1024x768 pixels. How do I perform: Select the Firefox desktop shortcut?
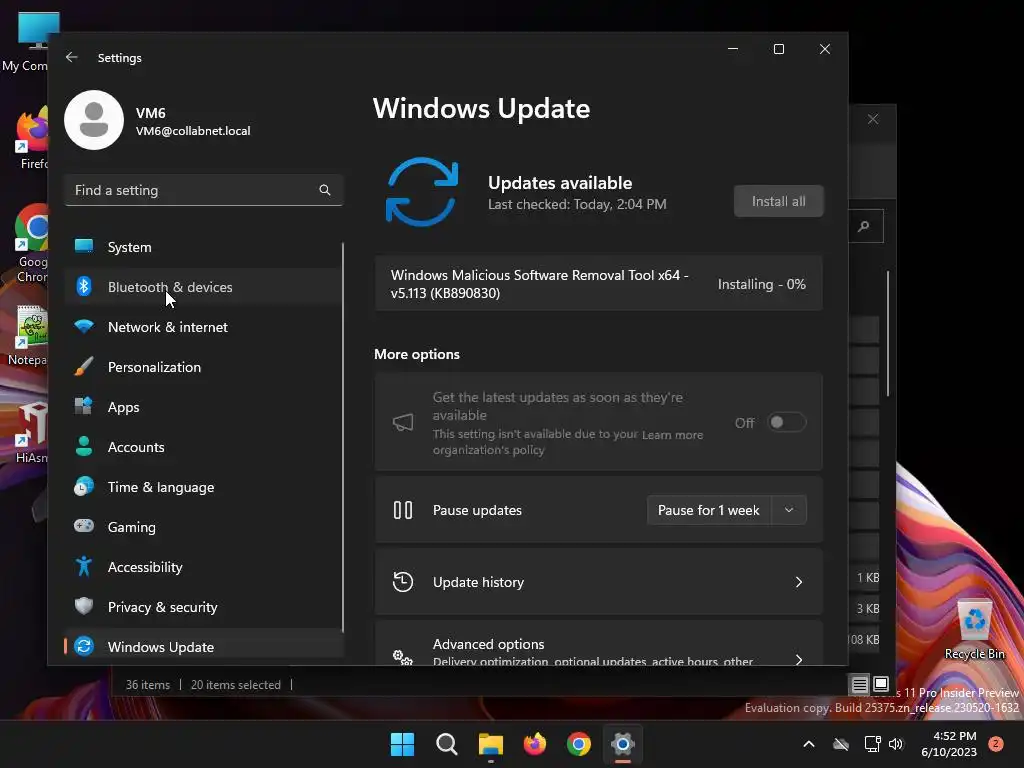(x=31, y=139)
